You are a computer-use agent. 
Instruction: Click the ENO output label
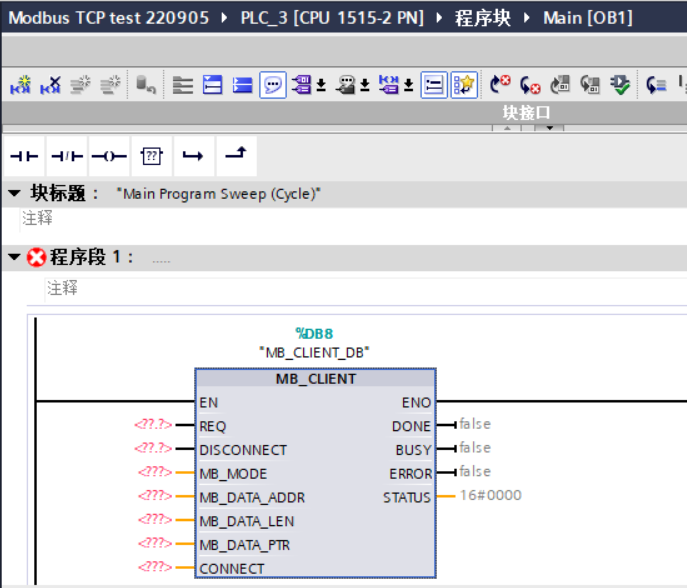416,403
